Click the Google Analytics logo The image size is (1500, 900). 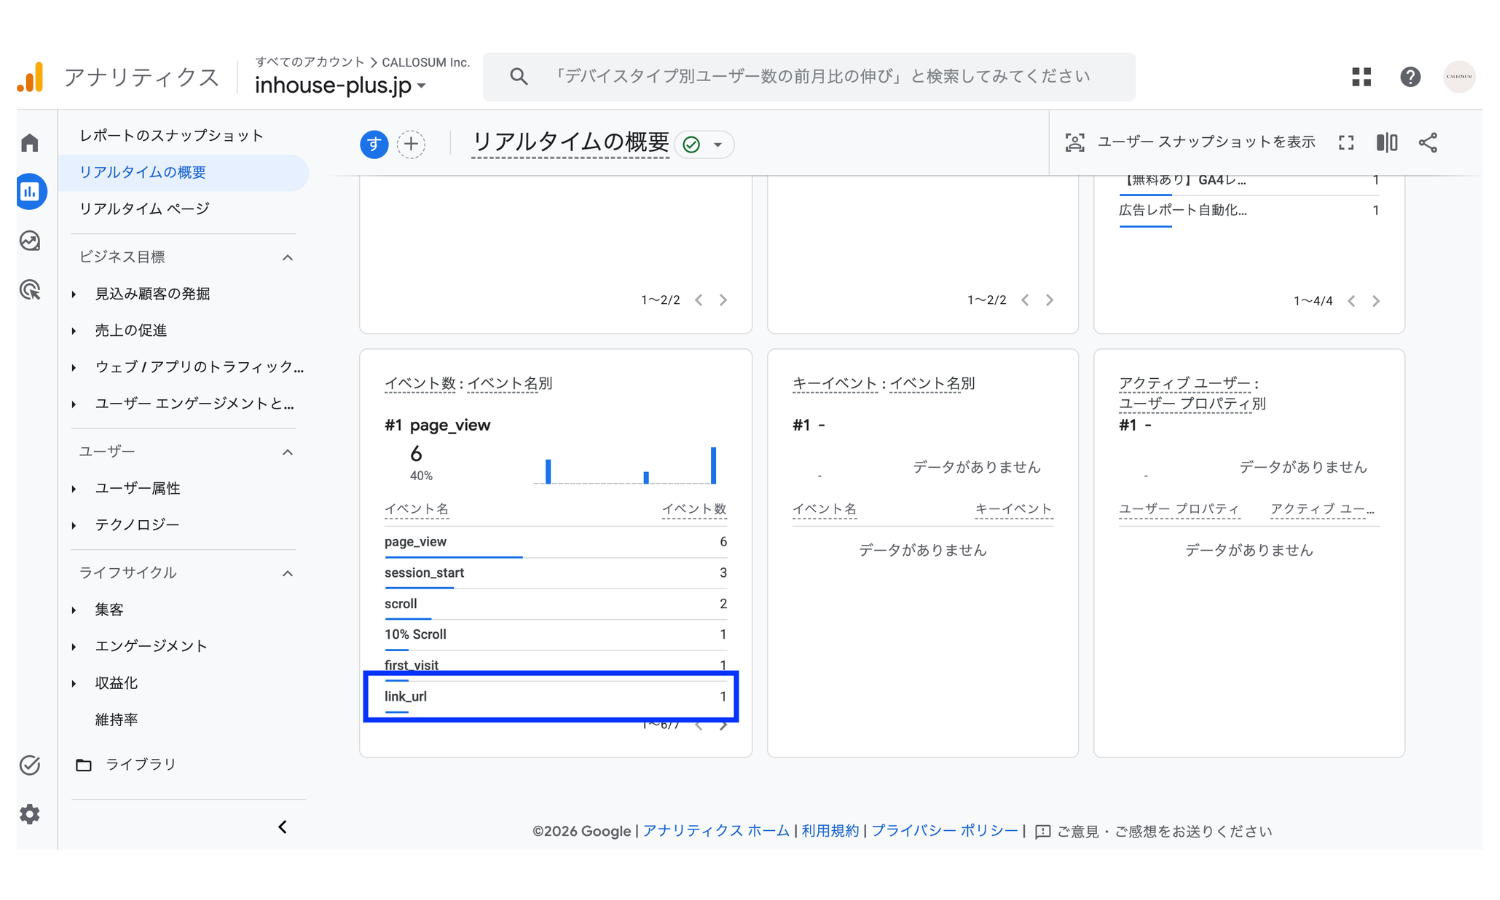point(31,77)
